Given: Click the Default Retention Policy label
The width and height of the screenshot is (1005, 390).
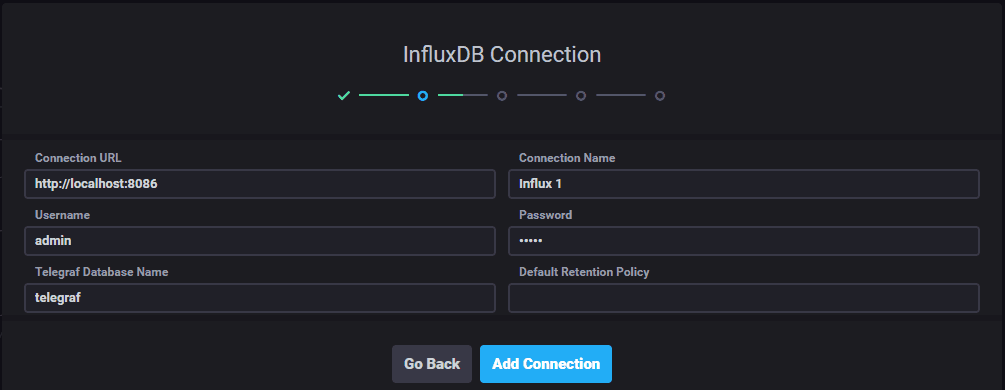Looking at the screenshot, I should click(584, 272).
